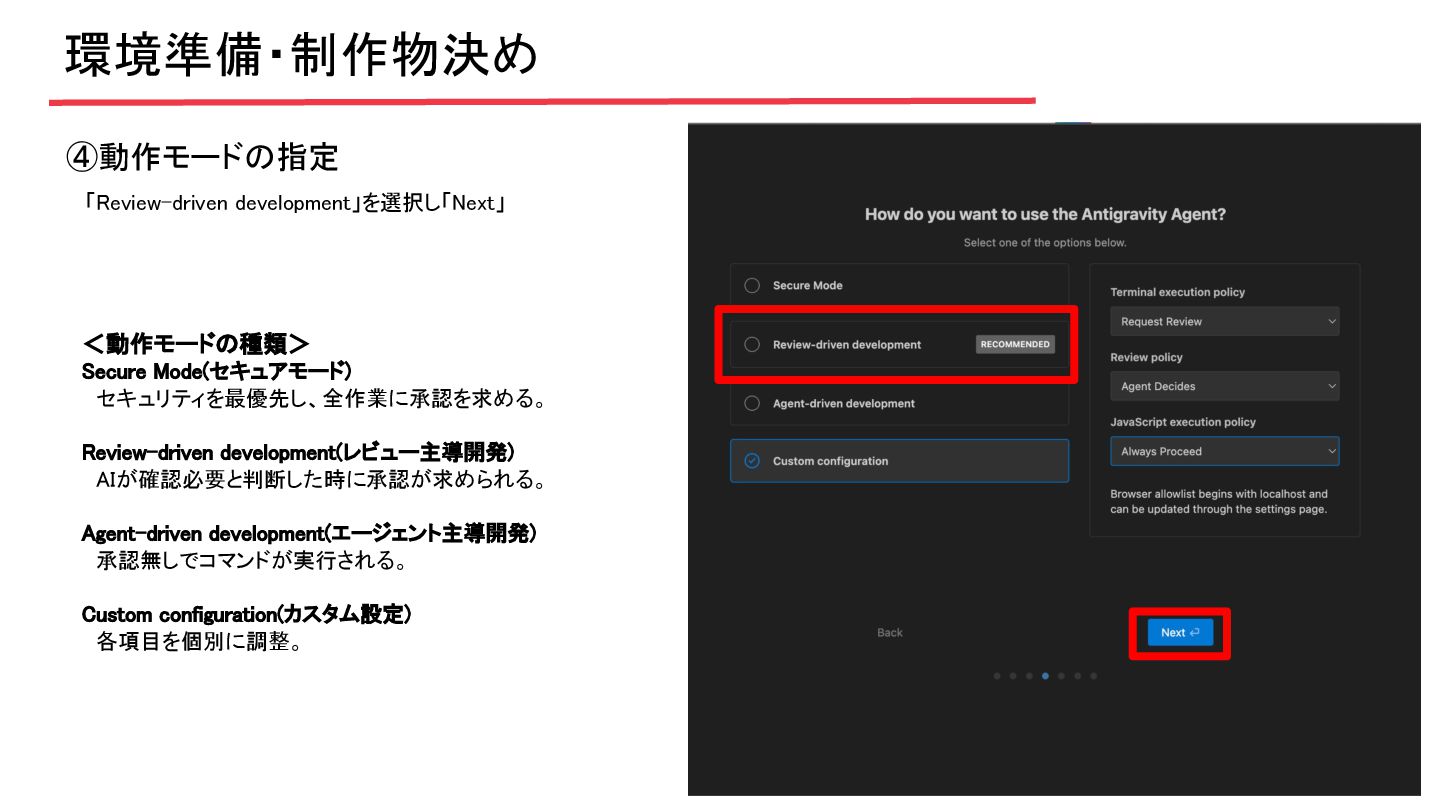Click the RECOMMENDED badge
This screenshot has width=1440, height=810.
pyautogui.click(x=1015, y=344)
